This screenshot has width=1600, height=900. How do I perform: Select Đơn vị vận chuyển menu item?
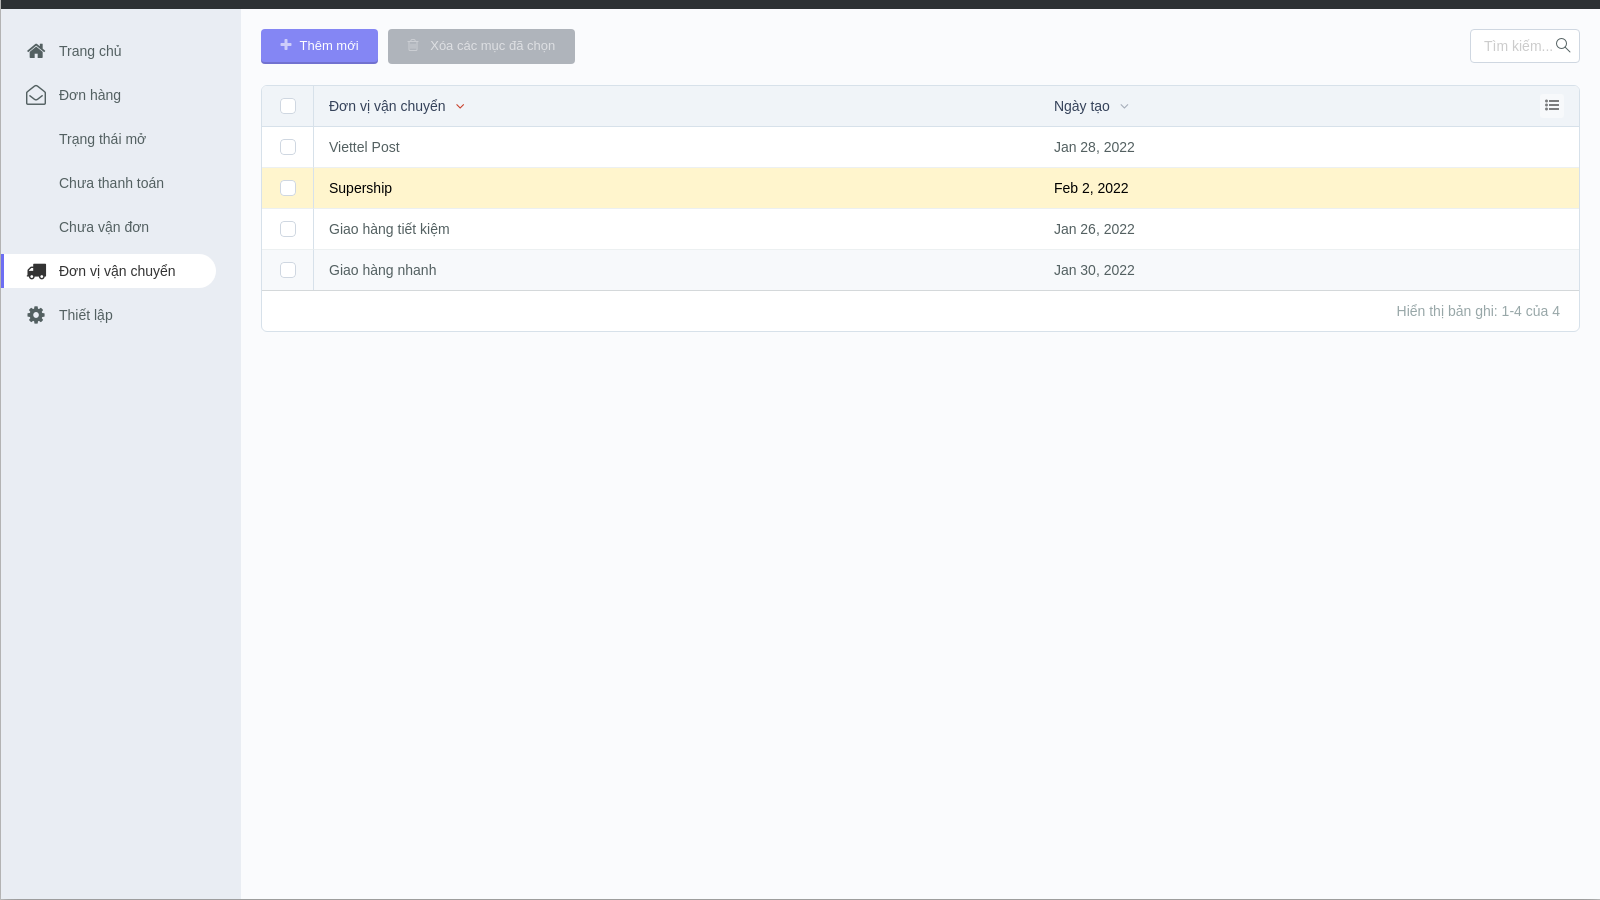tap(108, 271)
